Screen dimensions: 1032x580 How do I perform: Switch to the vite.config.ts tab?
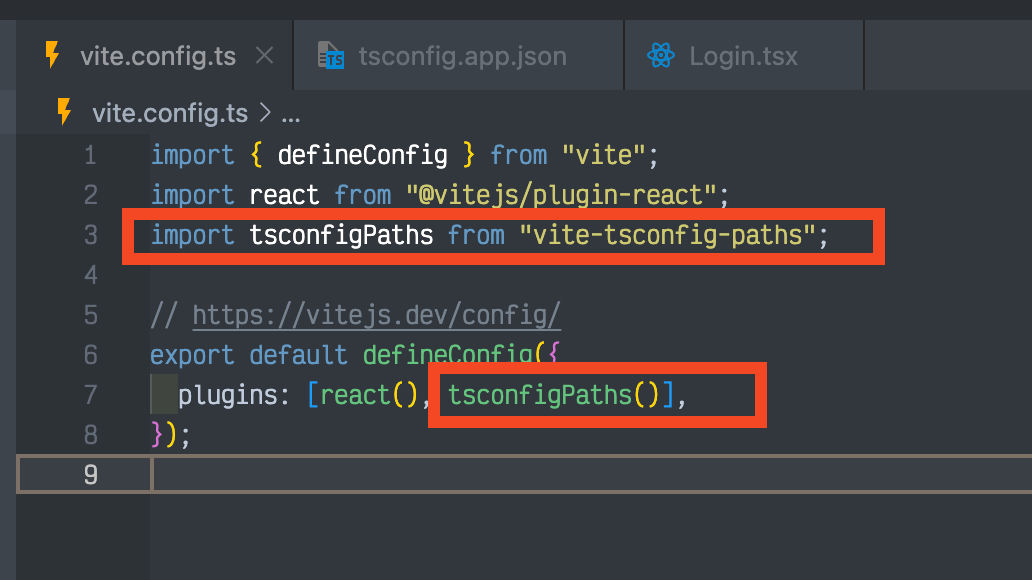click(155, 55)
